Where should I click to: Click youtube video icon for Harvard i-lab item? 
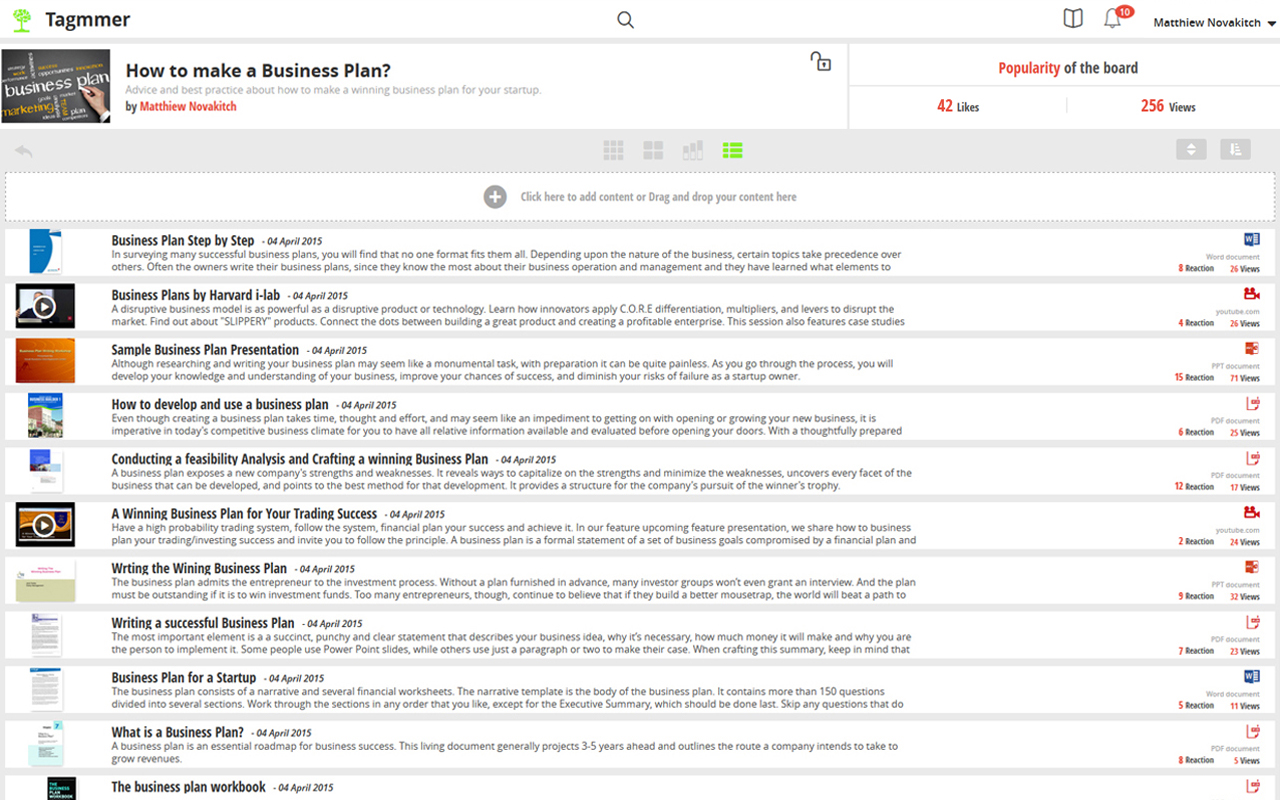pyautogui.click(x=1251, y=294)
